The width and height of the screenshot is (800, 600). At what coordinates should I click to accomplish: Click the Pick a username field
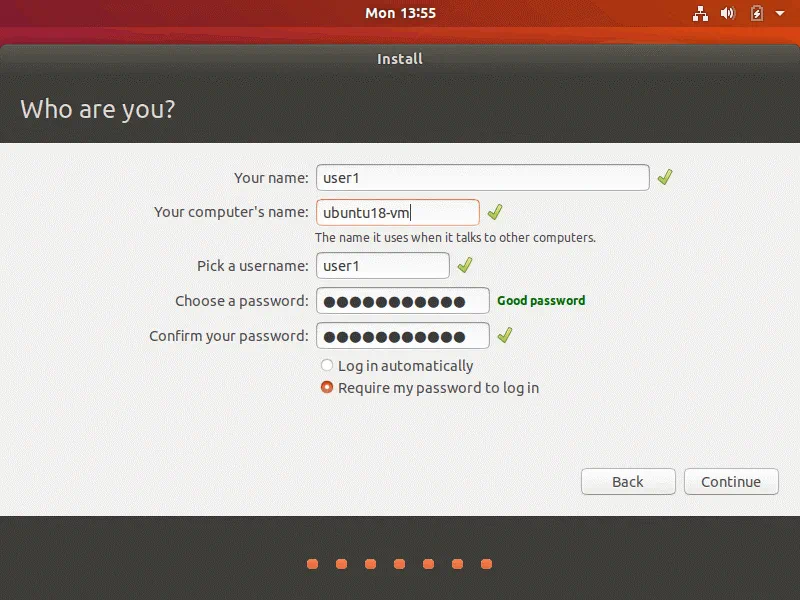(383, 265)
